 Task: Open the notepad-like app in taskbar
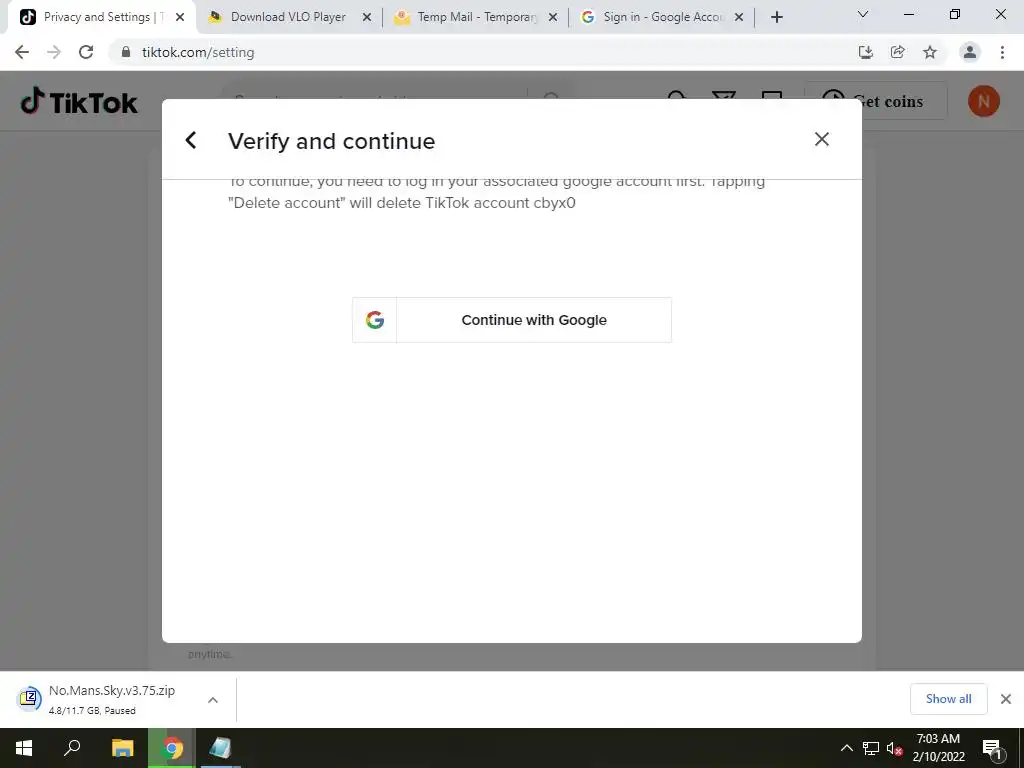point(221,748)
